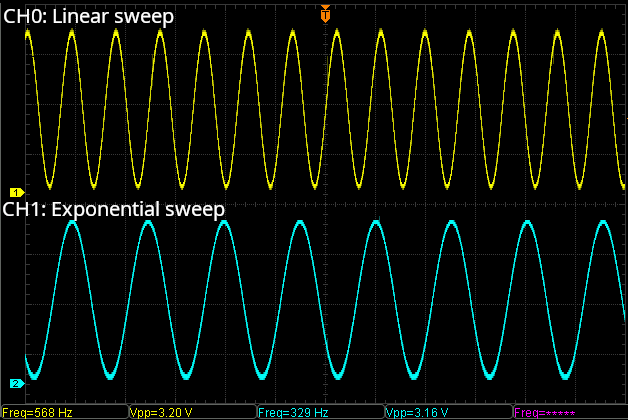Select the orange trigger position marker

[325, 14]
